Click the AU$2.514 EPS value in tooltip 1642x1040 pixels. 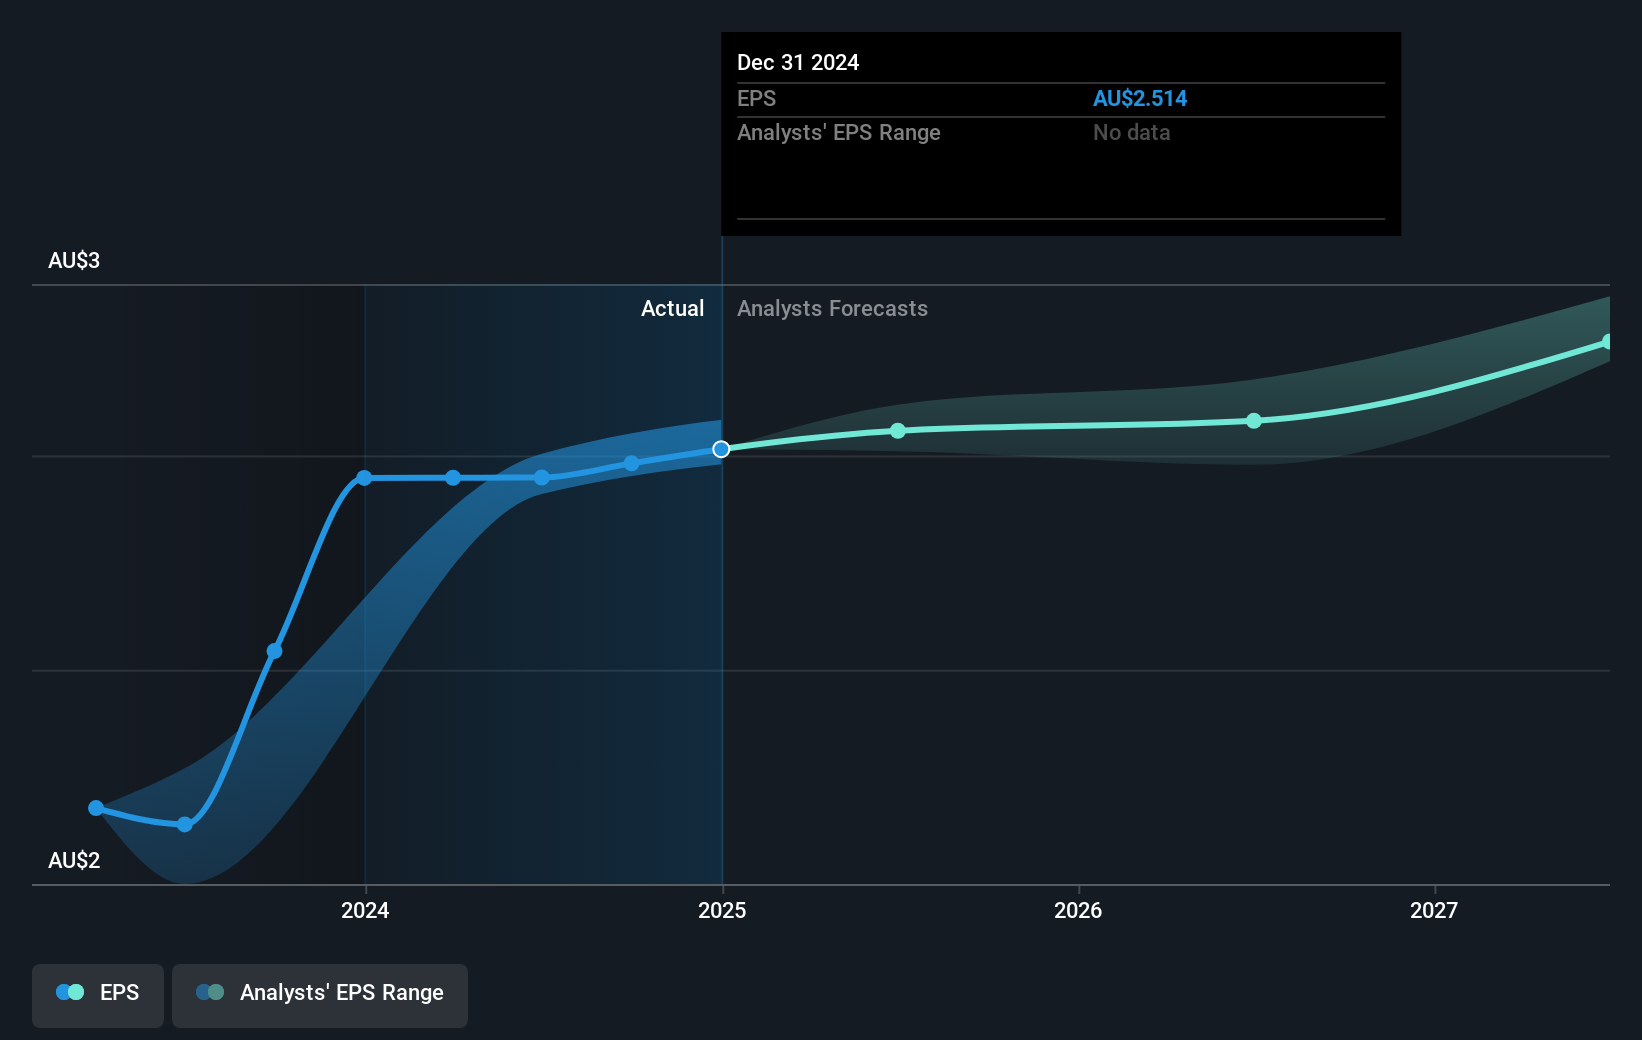pyautogui.click(x=1140, y=98)
